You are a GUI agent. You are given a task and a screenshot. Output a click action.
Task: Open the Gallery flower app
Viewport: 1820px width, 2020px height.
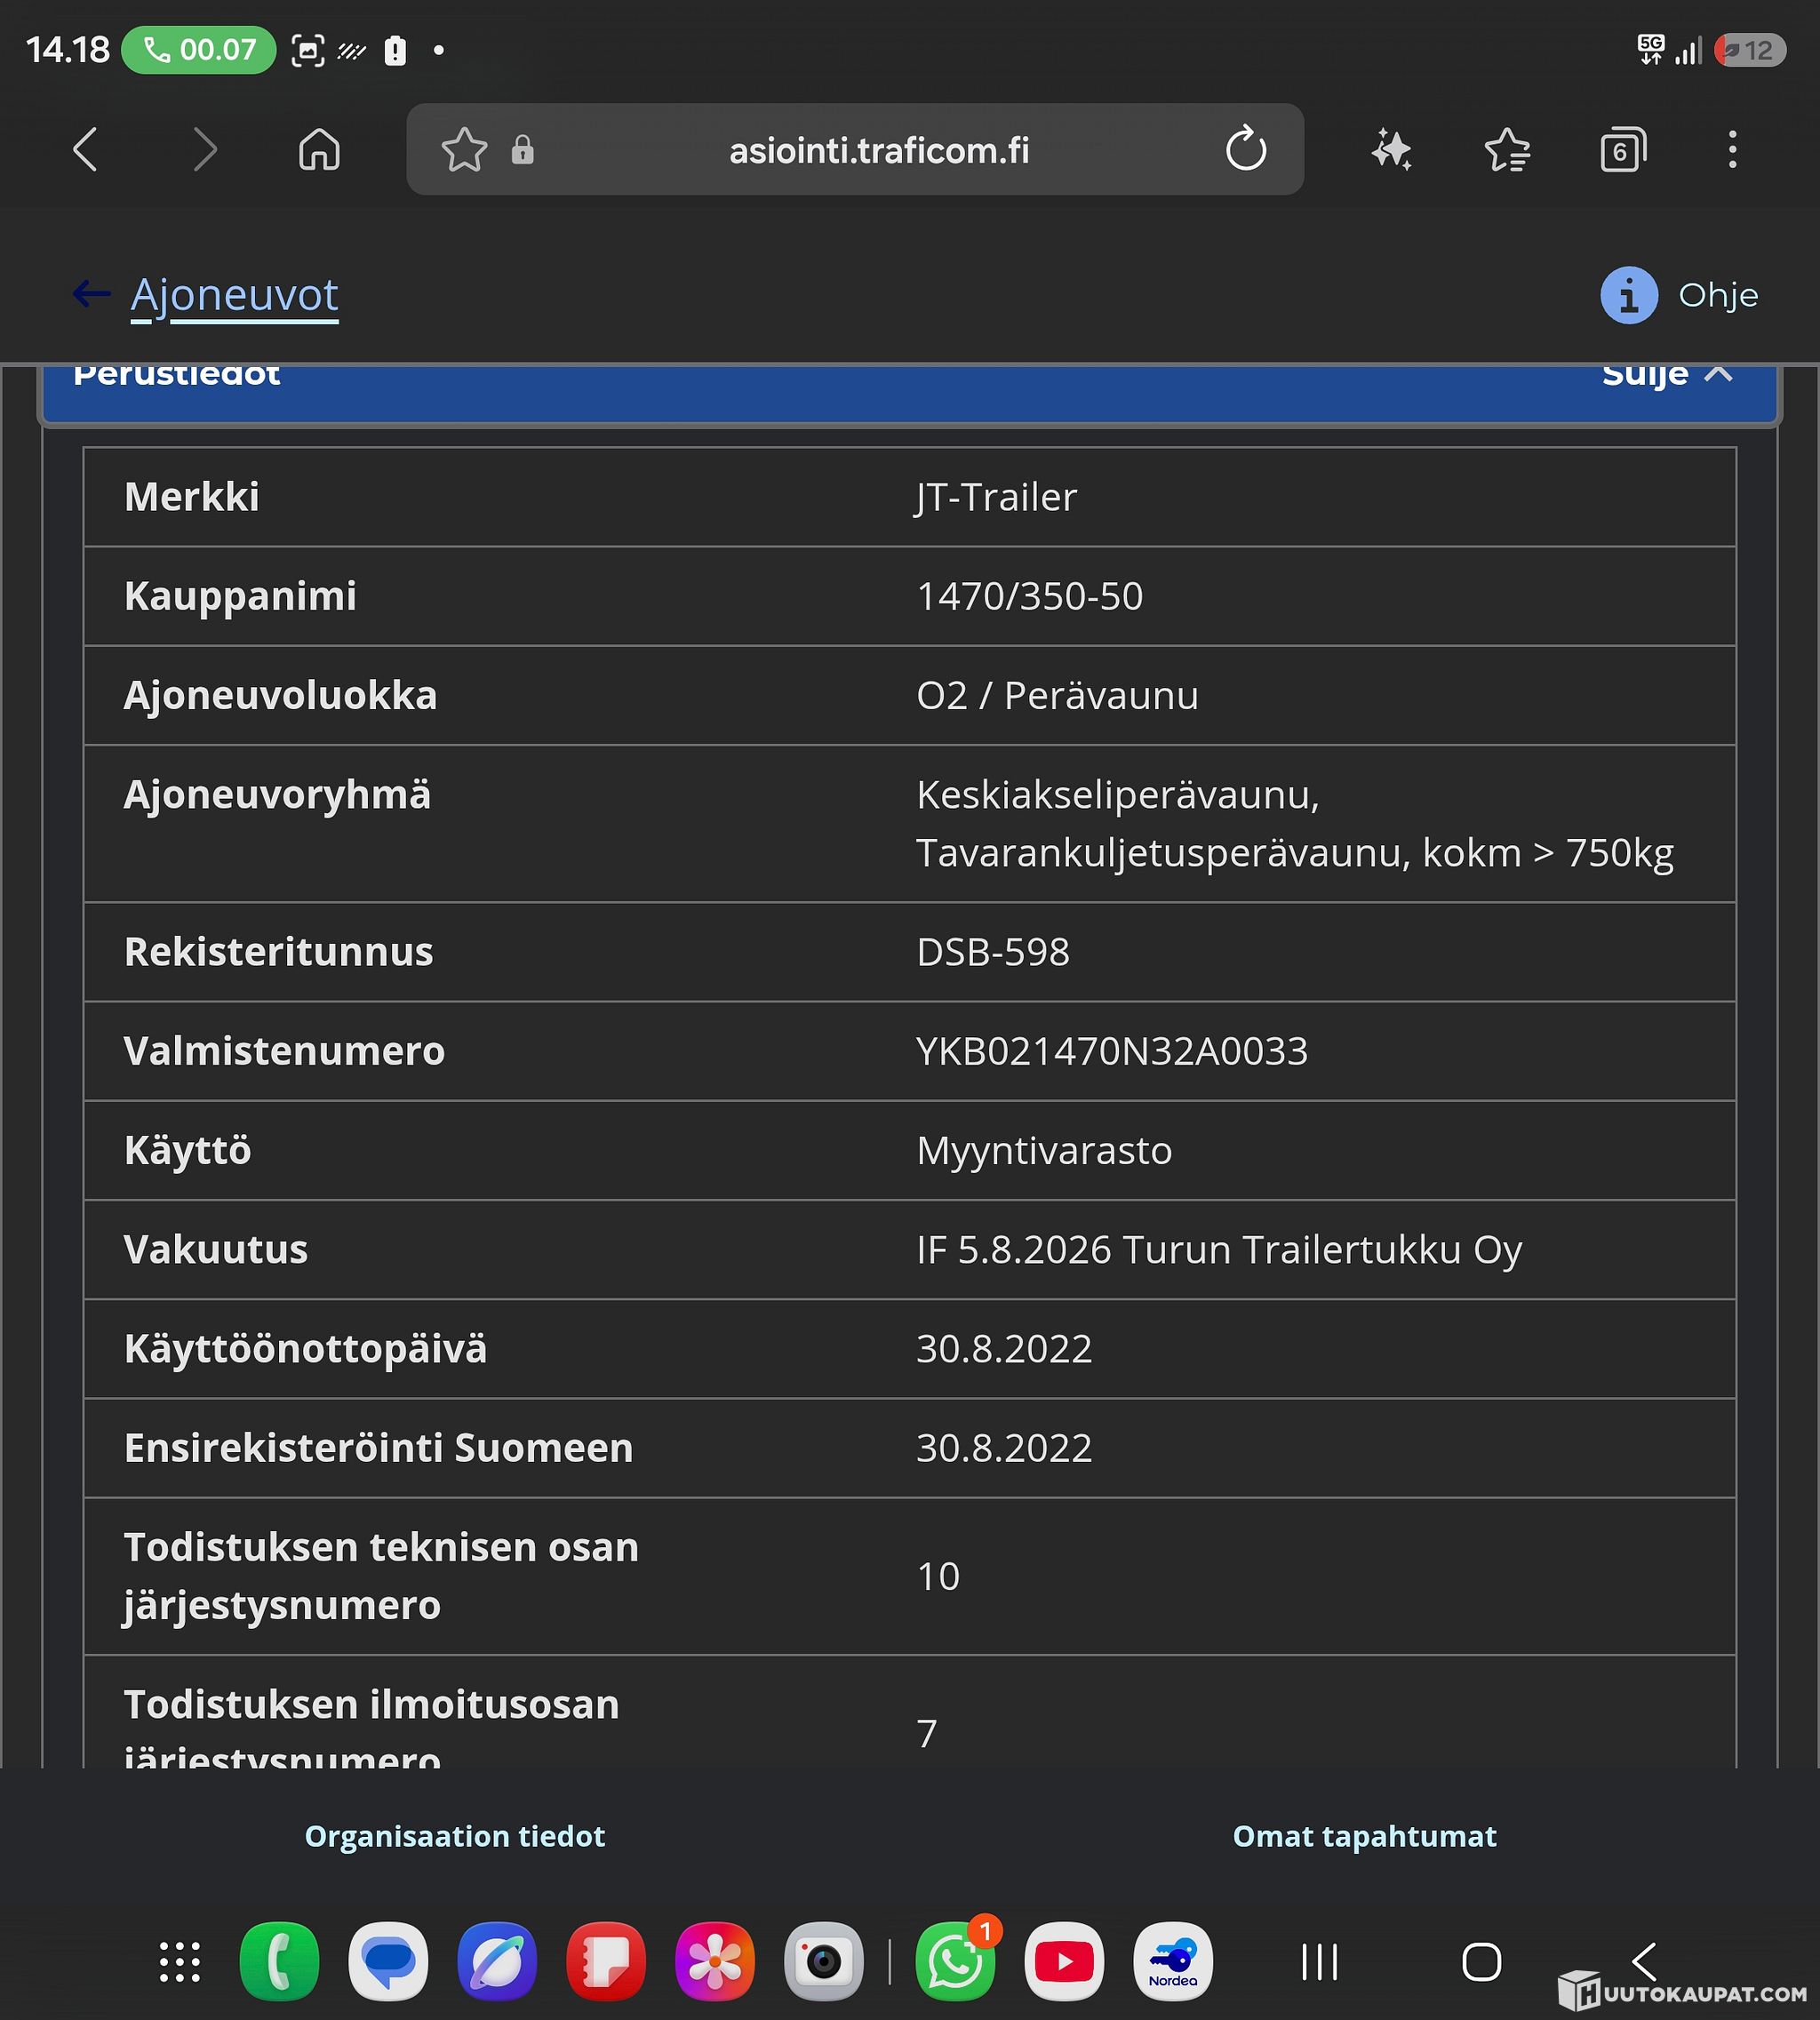pos(715,1962)
